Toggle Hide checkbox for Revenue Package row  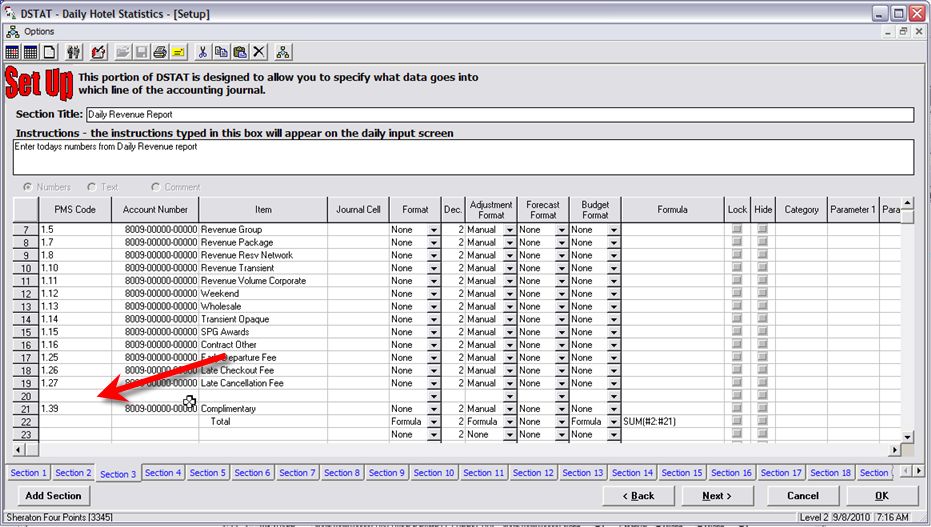763,242
